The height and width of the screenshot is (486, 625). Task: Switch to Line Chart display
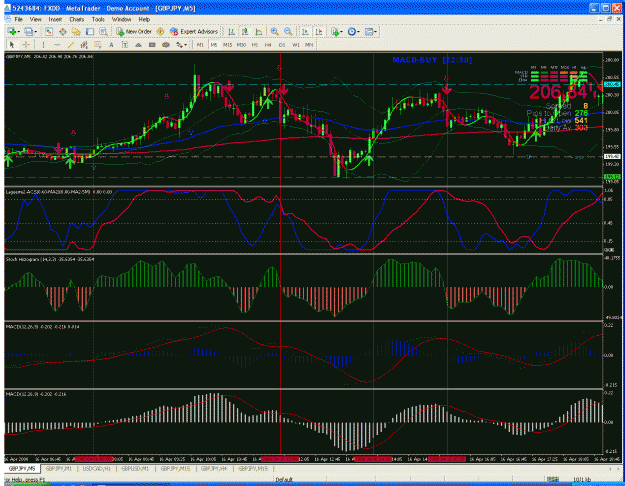259,32
